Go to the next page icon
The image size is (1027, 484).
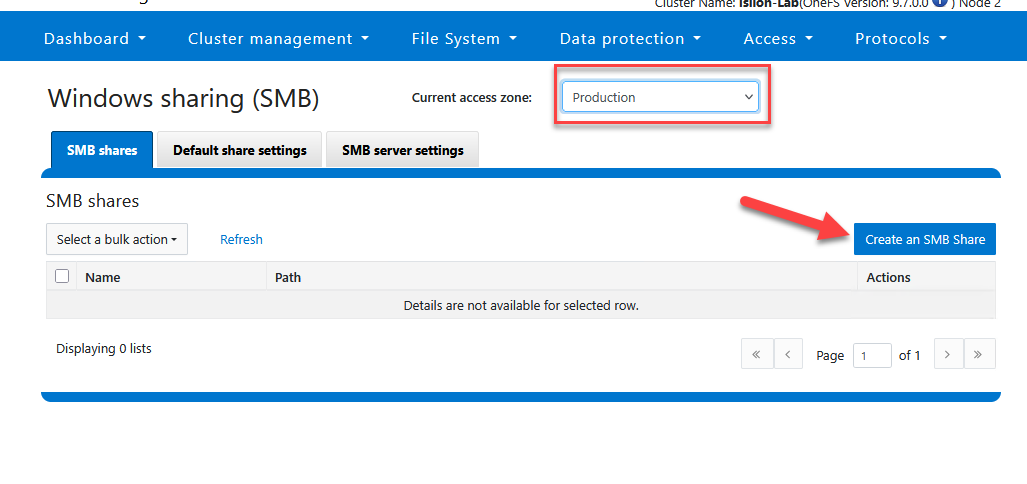(x=948, y=354)
